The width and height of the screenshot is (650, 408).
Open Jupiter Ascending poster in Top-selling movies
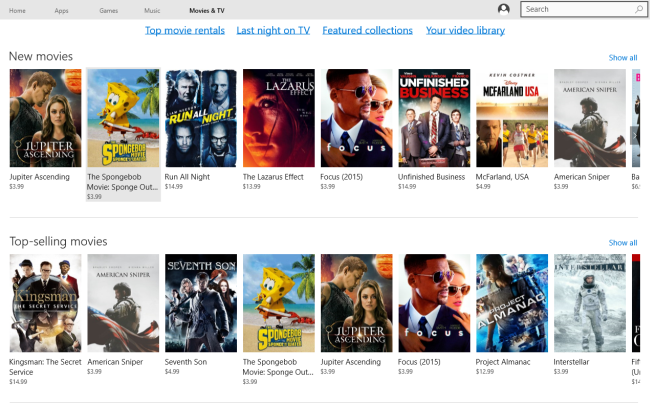357,303
